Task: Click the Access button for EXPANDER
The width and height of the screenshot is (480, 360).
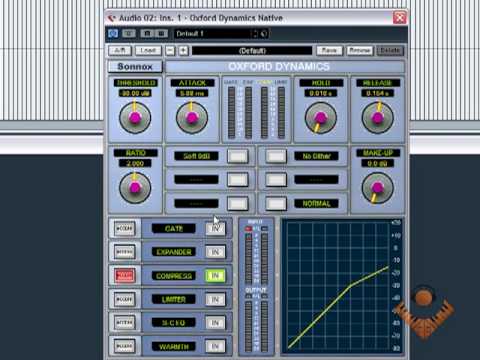Action: (x=125, y=252)
